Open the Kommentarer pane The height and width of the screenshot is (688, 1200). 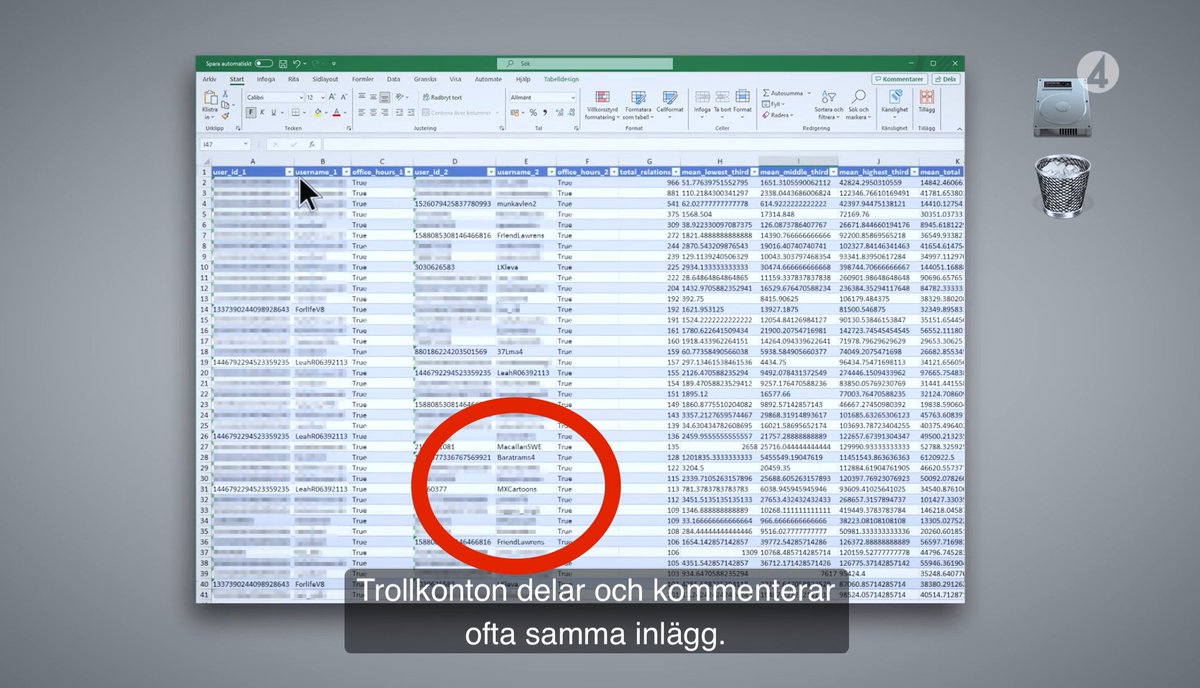(899, 79)
